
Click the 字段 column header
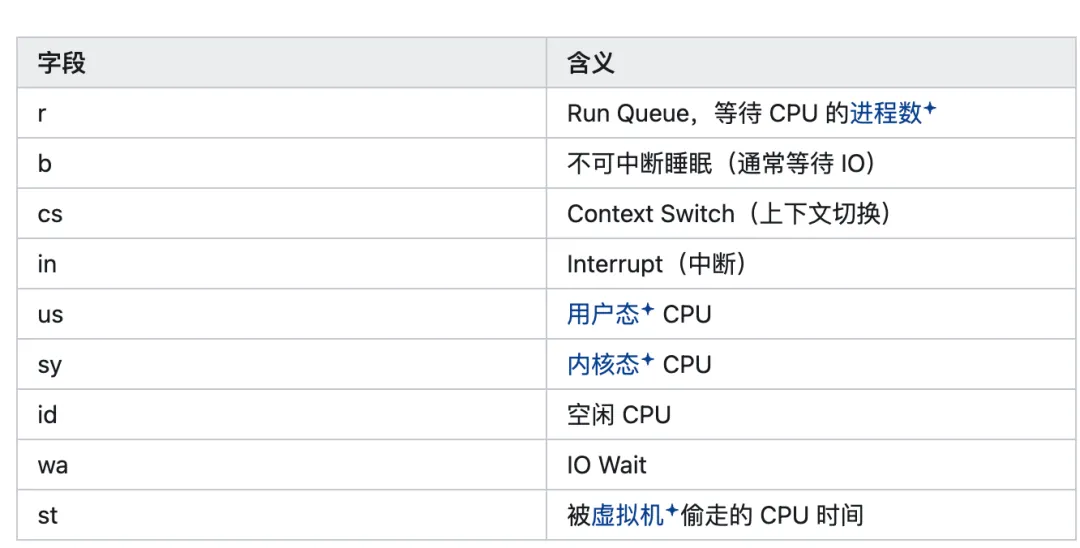[x=282, y=63]
